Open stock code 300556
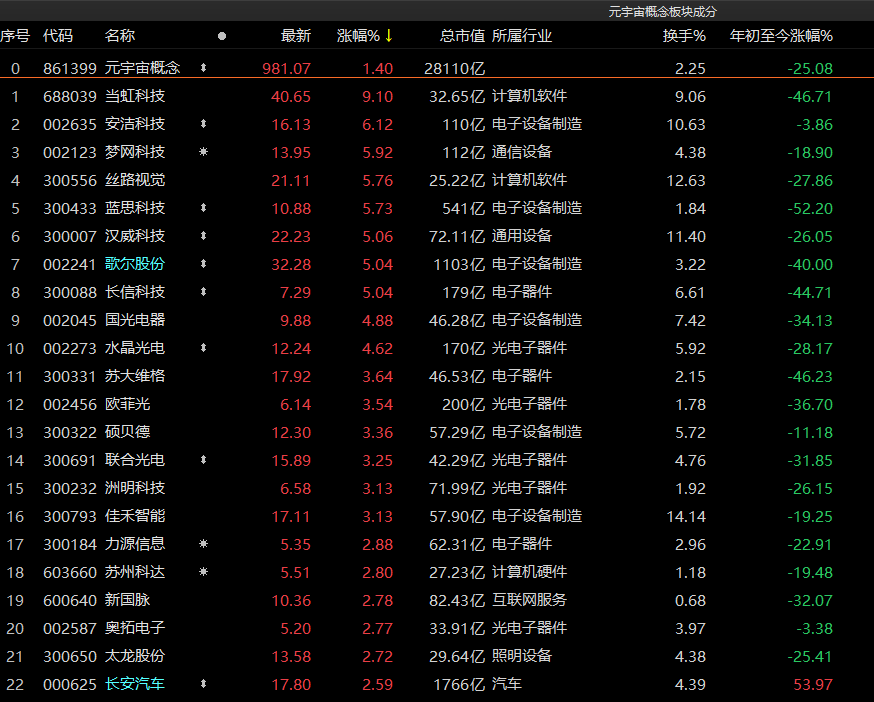 70,180
